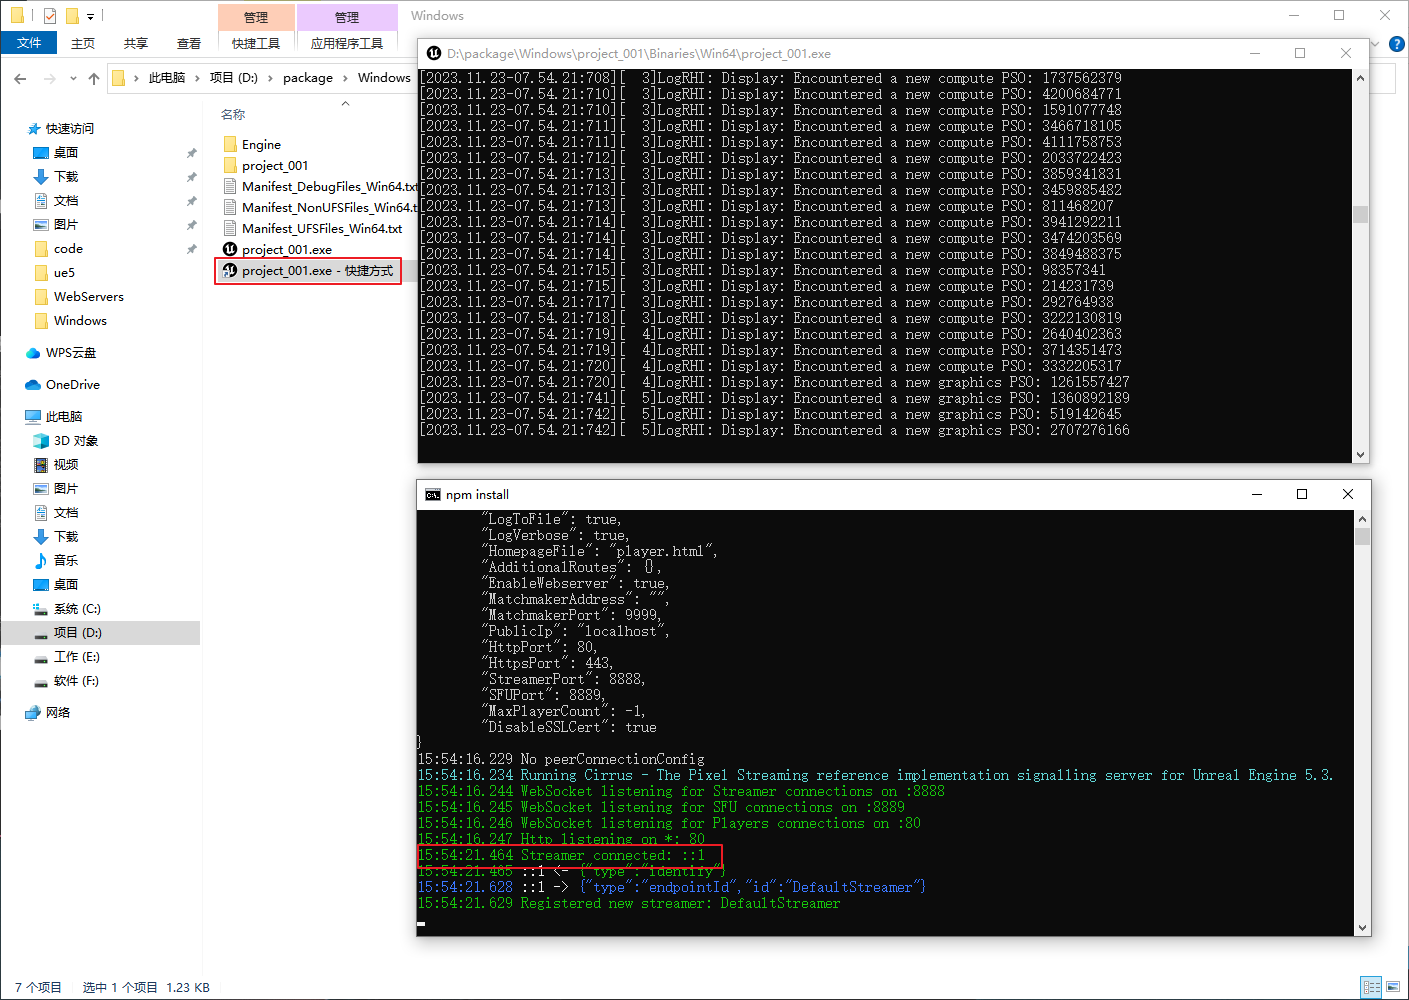Open Explorer help question mark icon
The height and width of the screenshot is (1000, 1409).
point(1397,44)
